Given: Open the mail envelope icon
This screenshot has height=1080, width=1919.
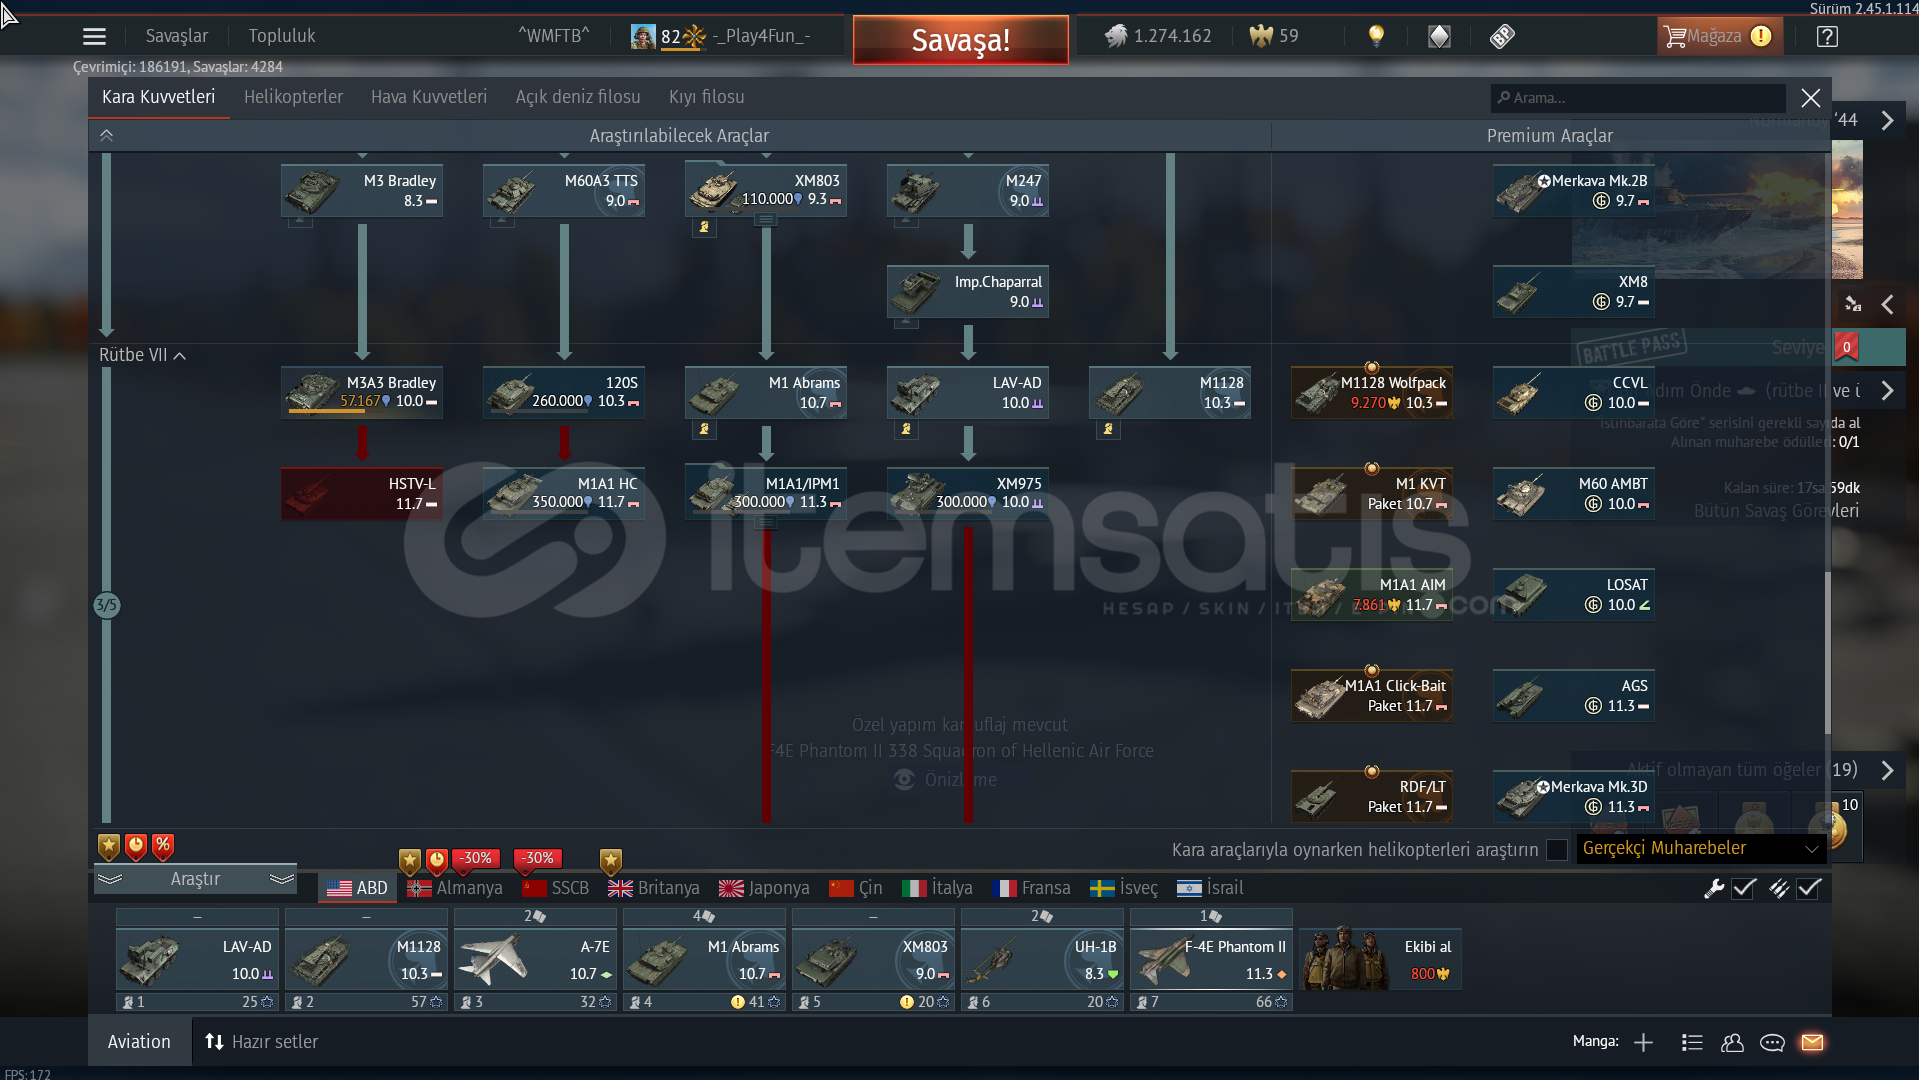Looking at the screenshot, I should pos(1812,1042).
